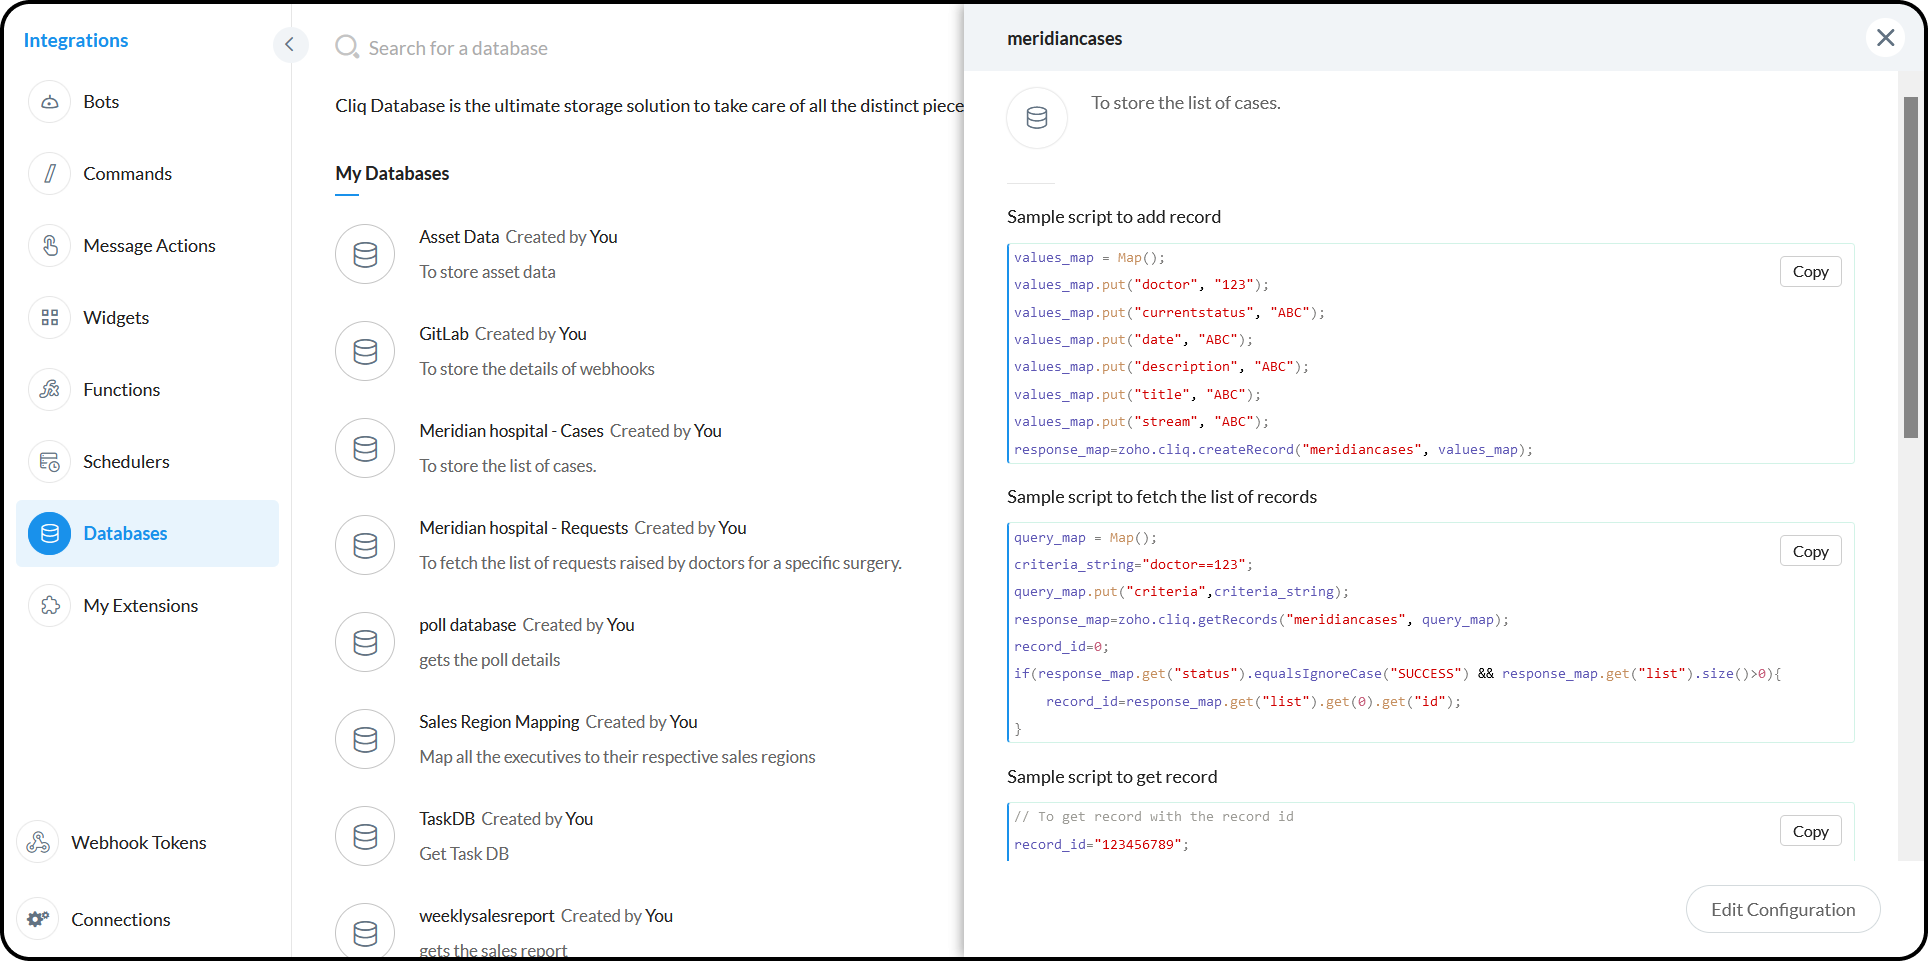
Task: Click the Connections gears icon
Action: (38, 920)
